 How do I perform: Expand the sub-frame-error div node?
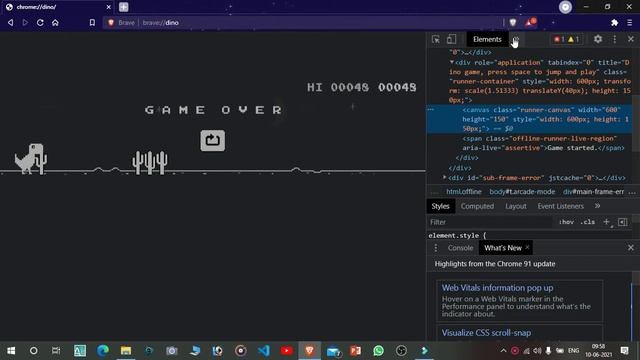(x=444, y=178)
